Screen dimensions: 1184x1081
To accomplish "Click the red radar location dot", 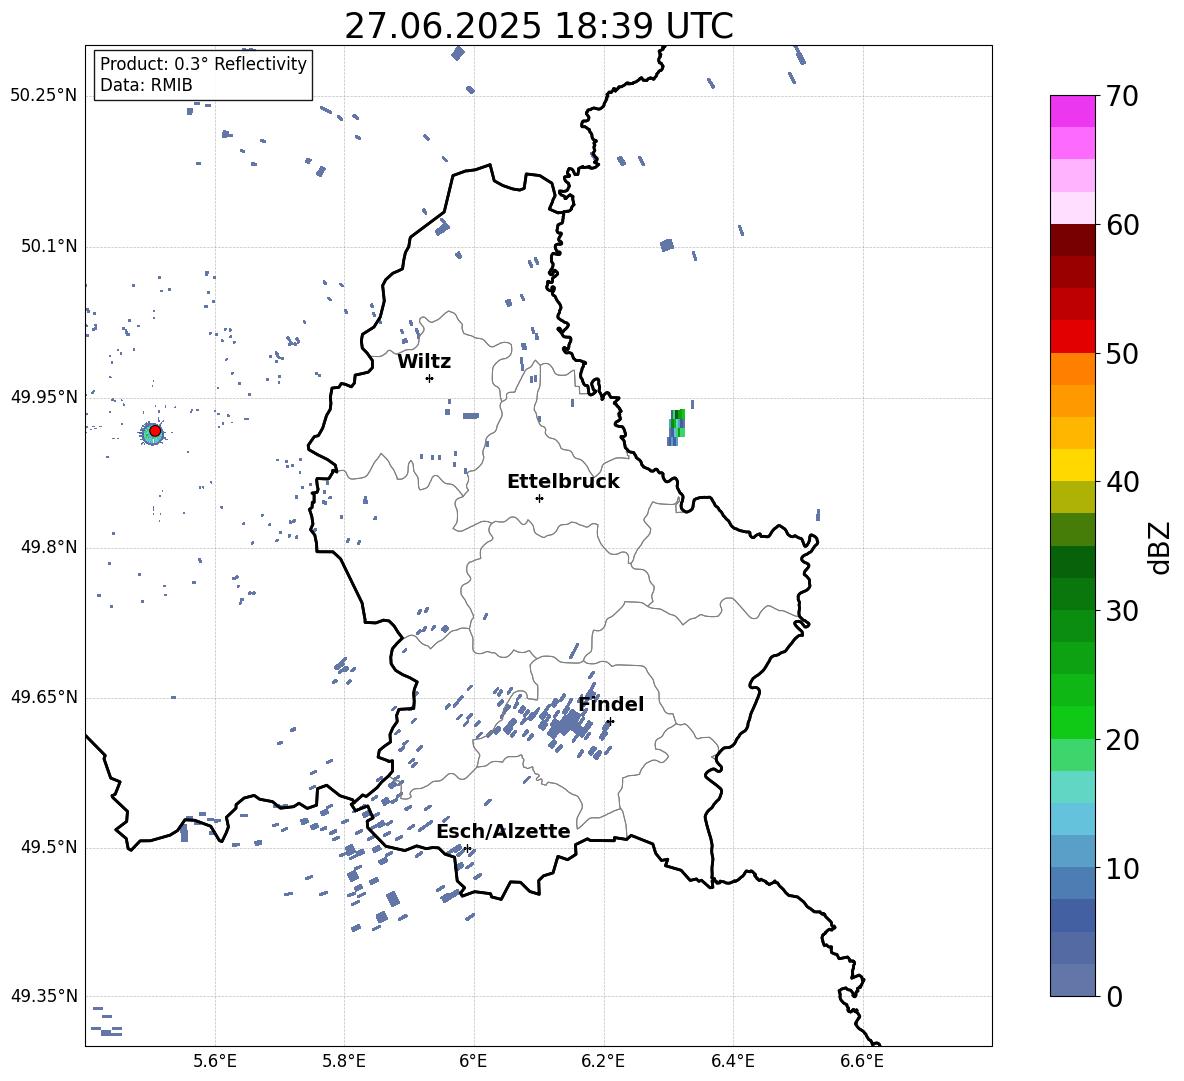I will coord(155,431).
